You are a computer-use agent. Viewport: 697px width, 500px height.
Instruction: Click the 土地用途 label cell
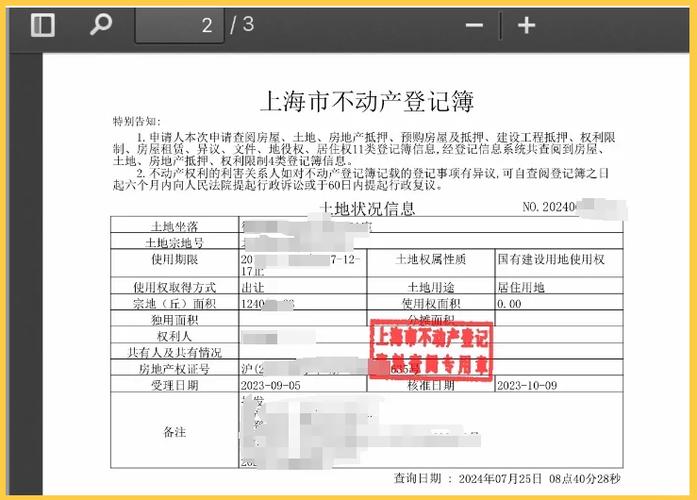(x=431, y=287)
